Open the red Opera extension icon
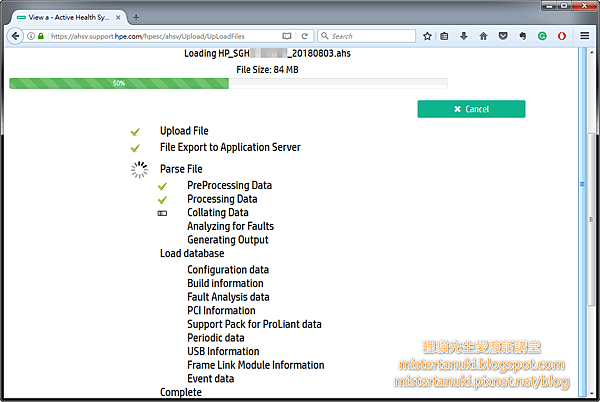 click(x=561, y=36)
